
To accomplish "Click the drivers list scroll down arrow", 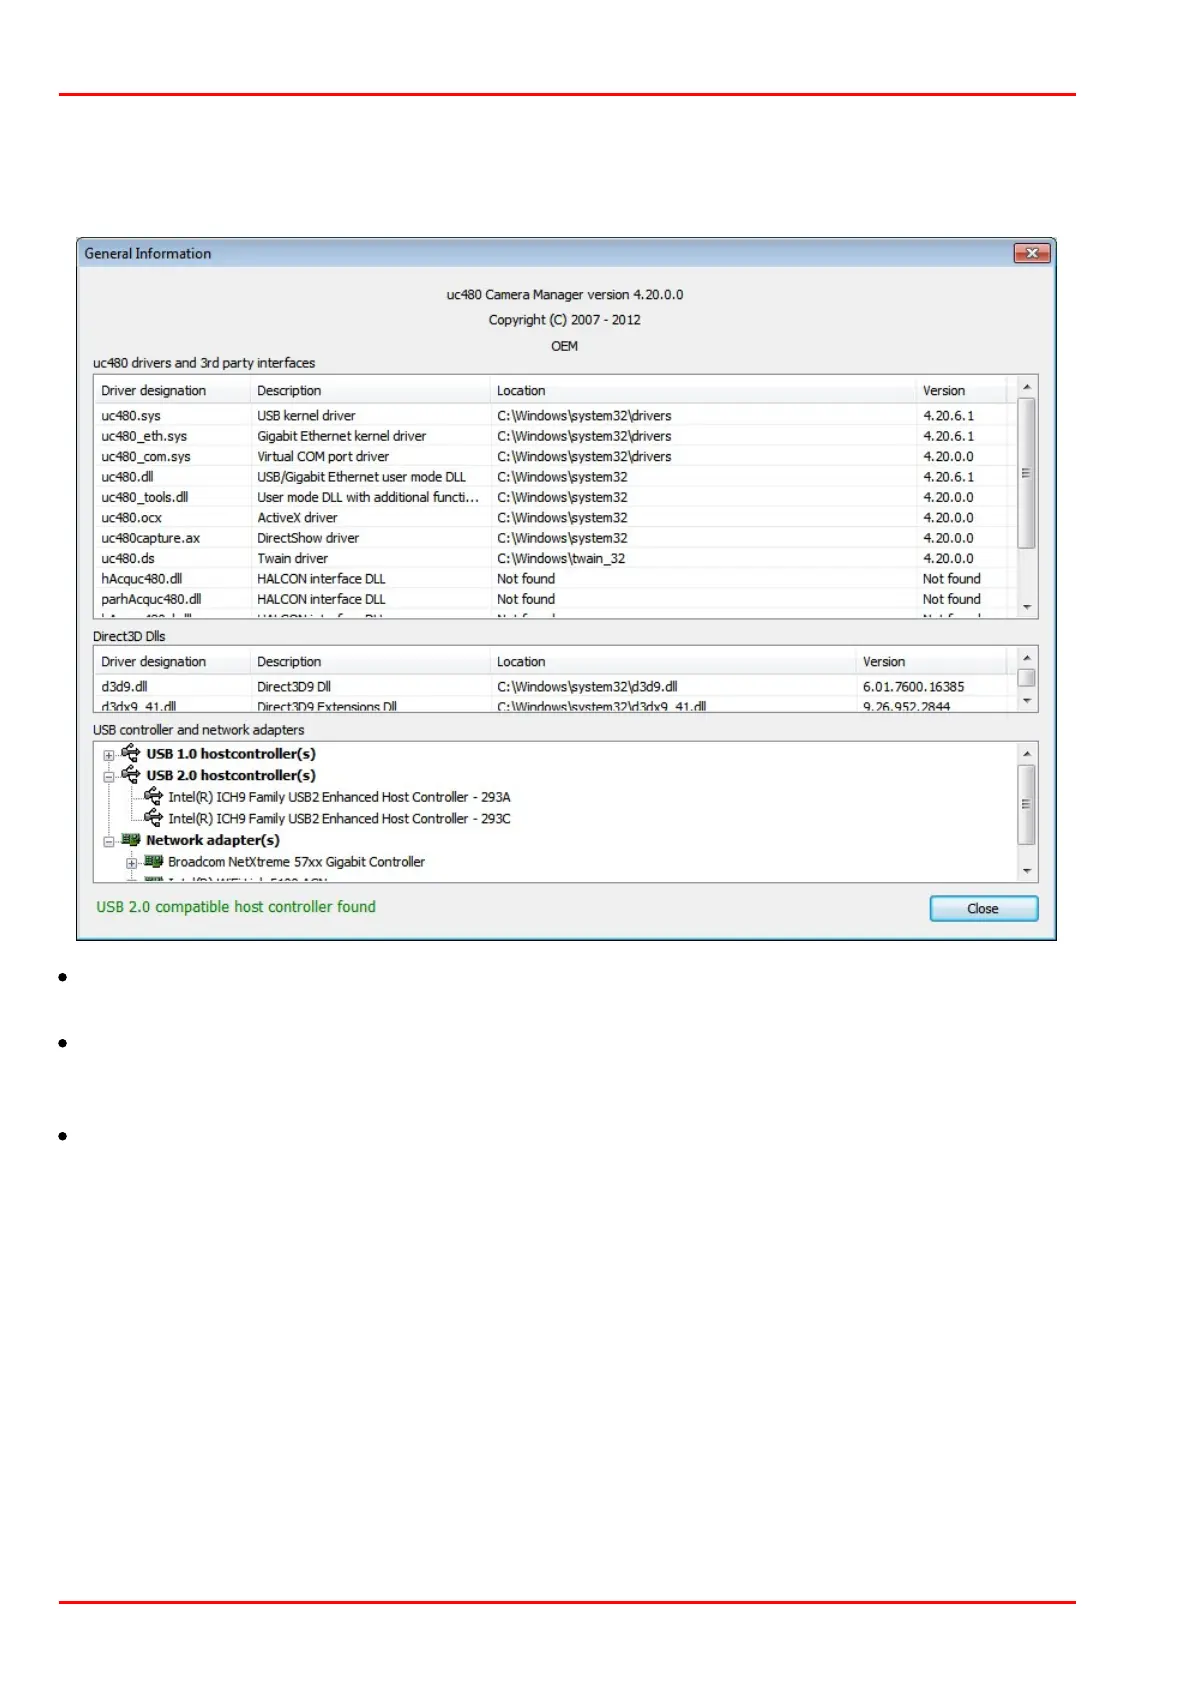I will pyautogui.click(x=1026, y=607).
